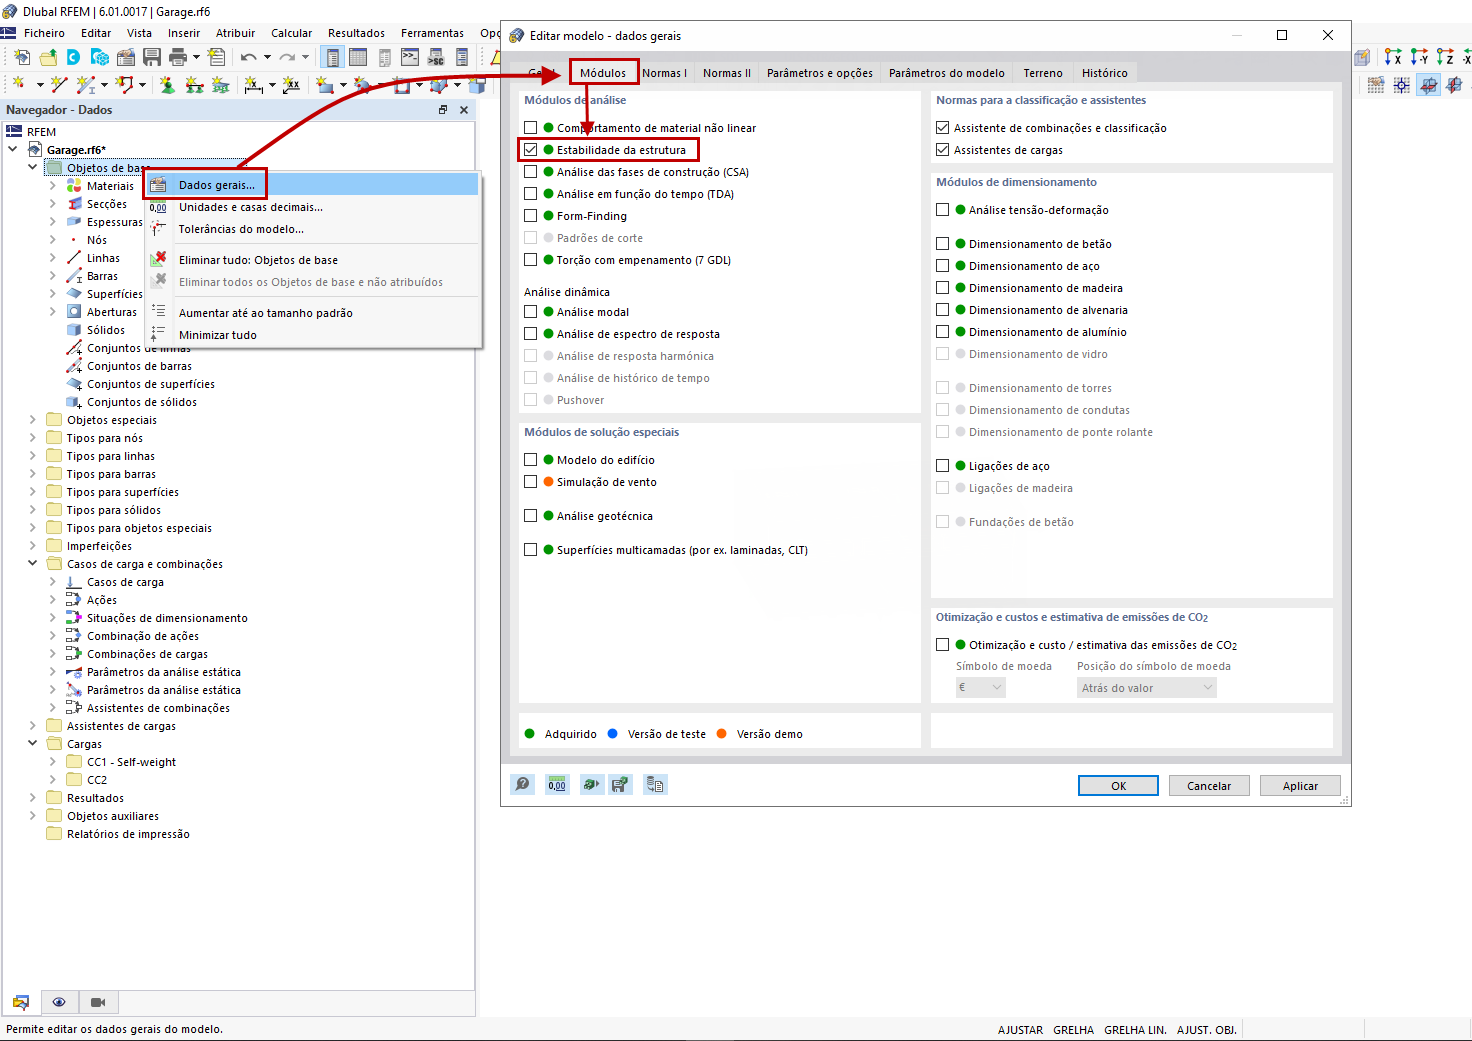The image size is (1472, 1041).
Task: Check the Form-Finding analysis module
Action: click(x=530, y=215)
